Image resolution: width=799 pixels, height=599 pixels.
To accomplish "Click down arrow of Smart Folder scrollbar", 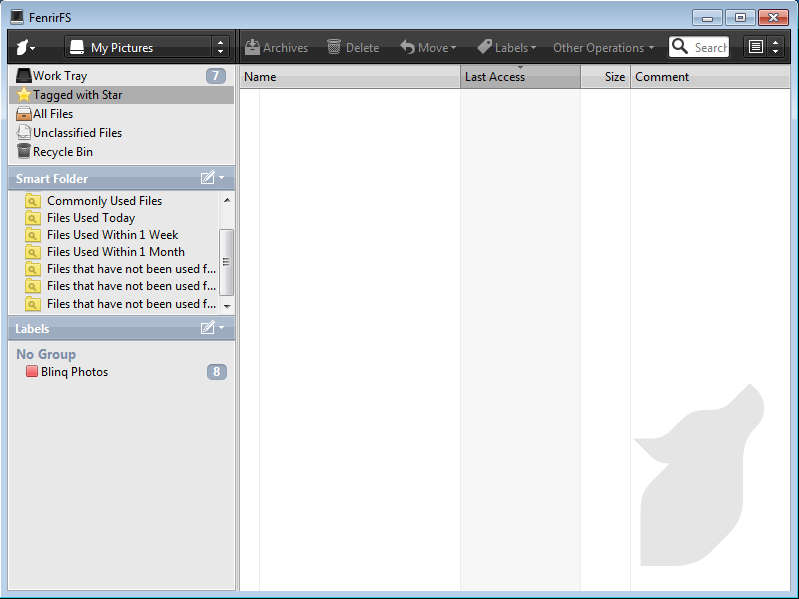I will click(227, 306).
